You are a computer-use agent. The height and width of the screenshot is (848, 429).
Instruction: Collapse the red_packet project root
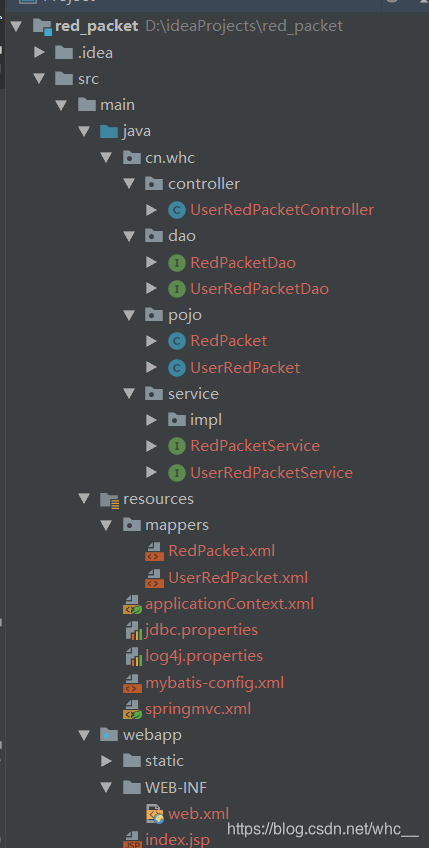tap(15, 26)
